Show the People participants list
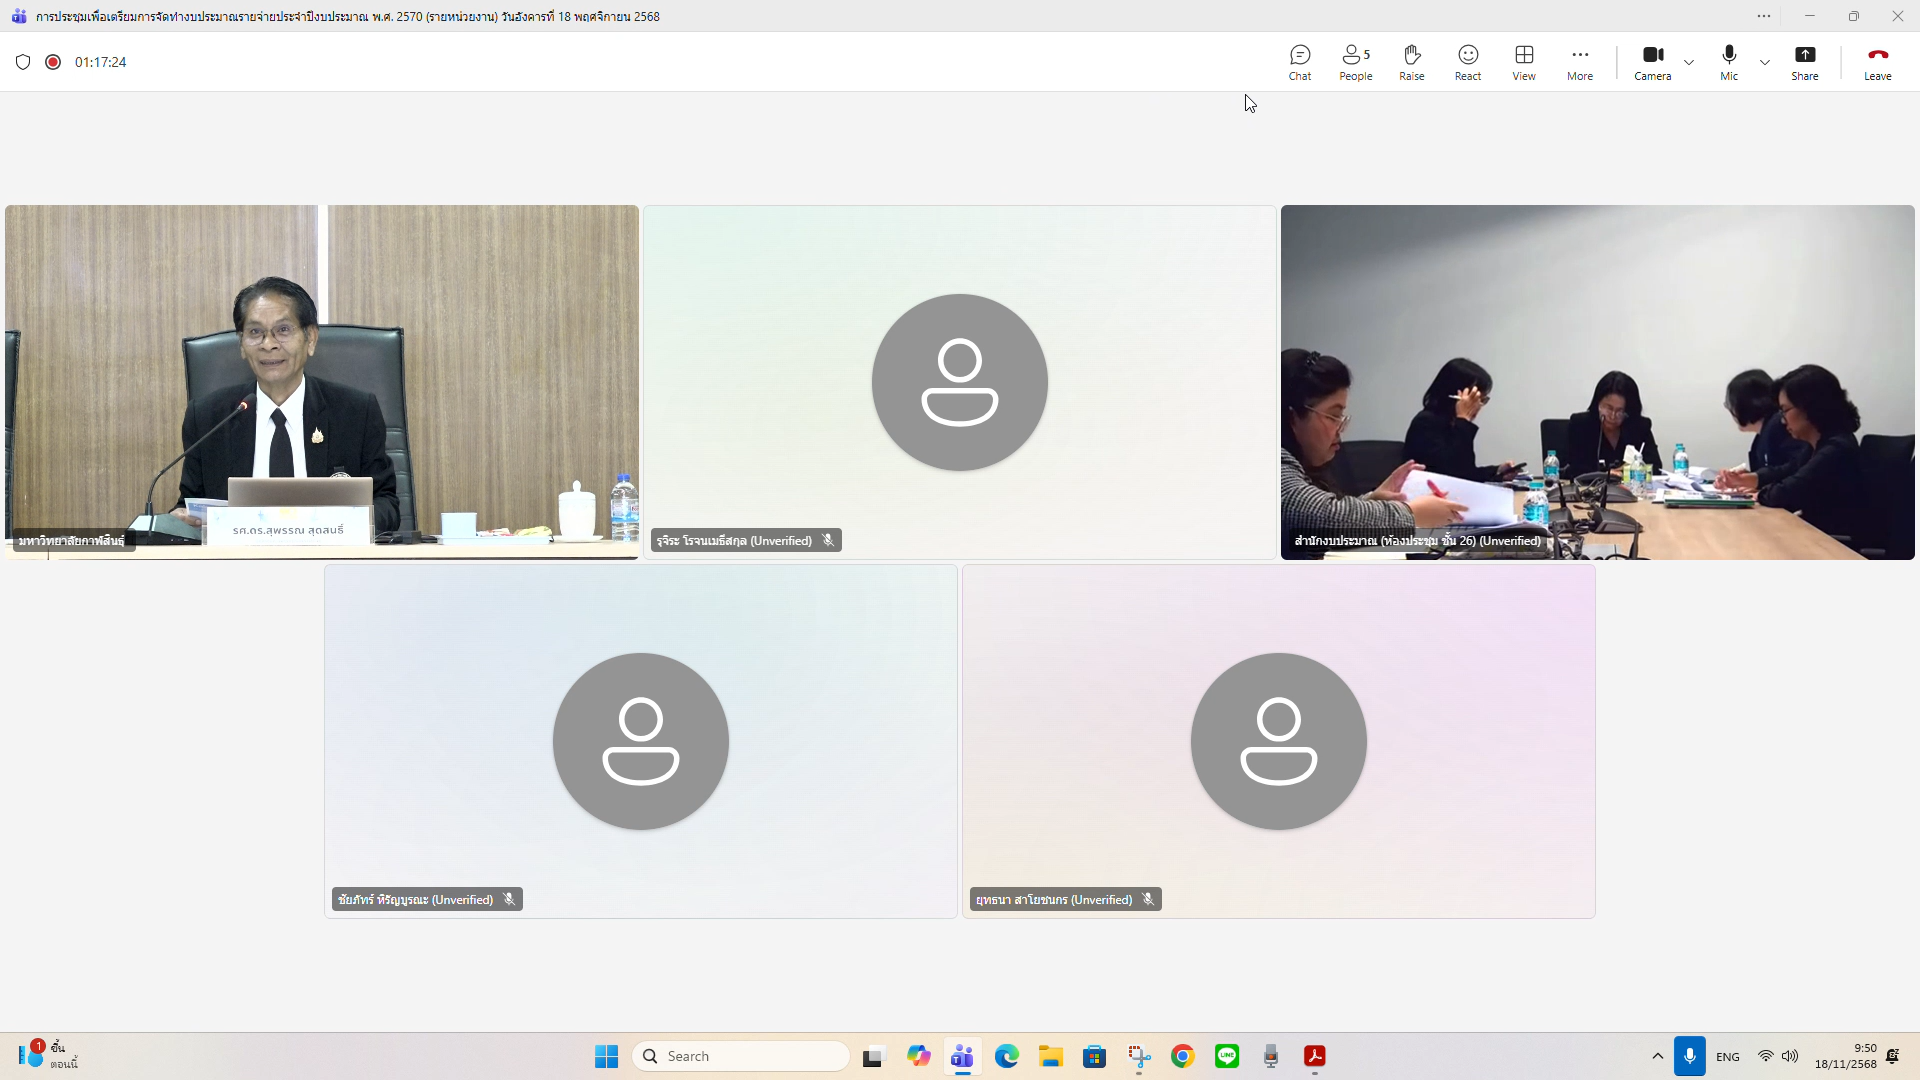This screenshot has width=1920, height=1080. click(1355, 62)
